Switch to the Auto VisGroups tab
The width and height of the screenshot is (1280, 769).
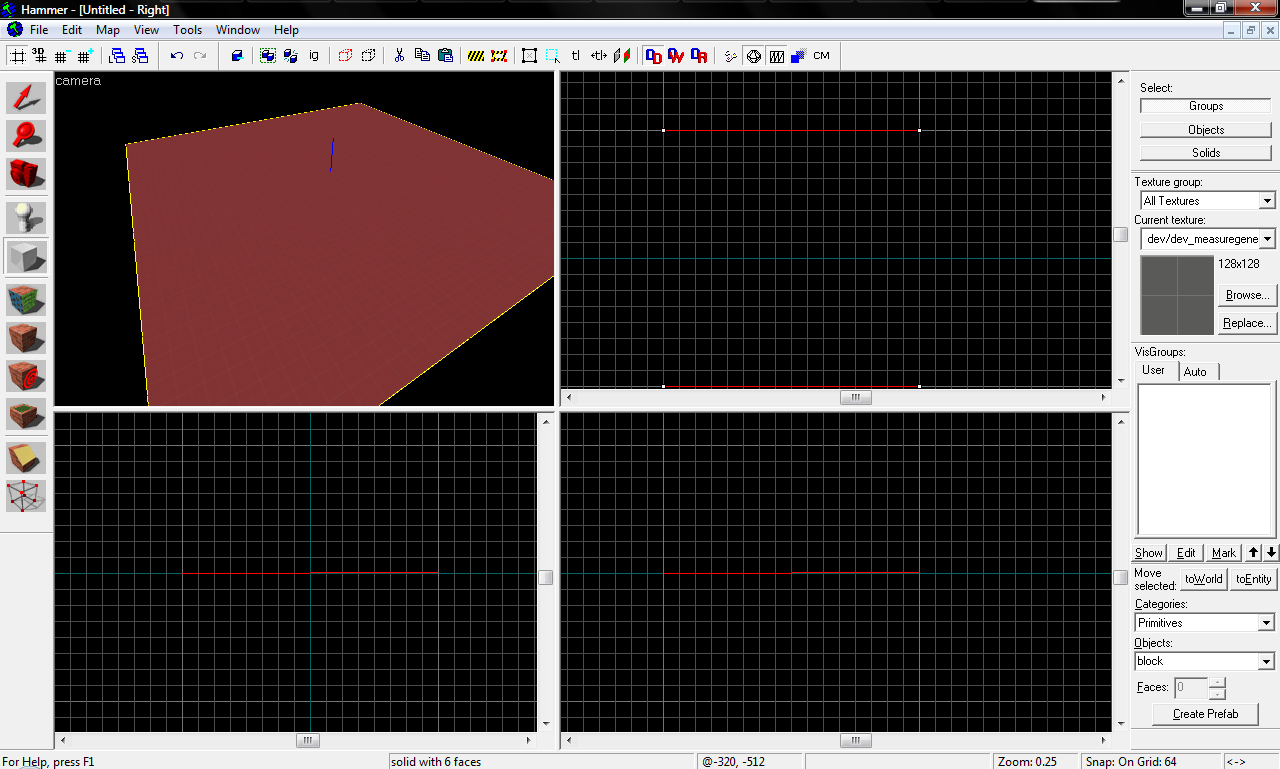coord(1195,372)
